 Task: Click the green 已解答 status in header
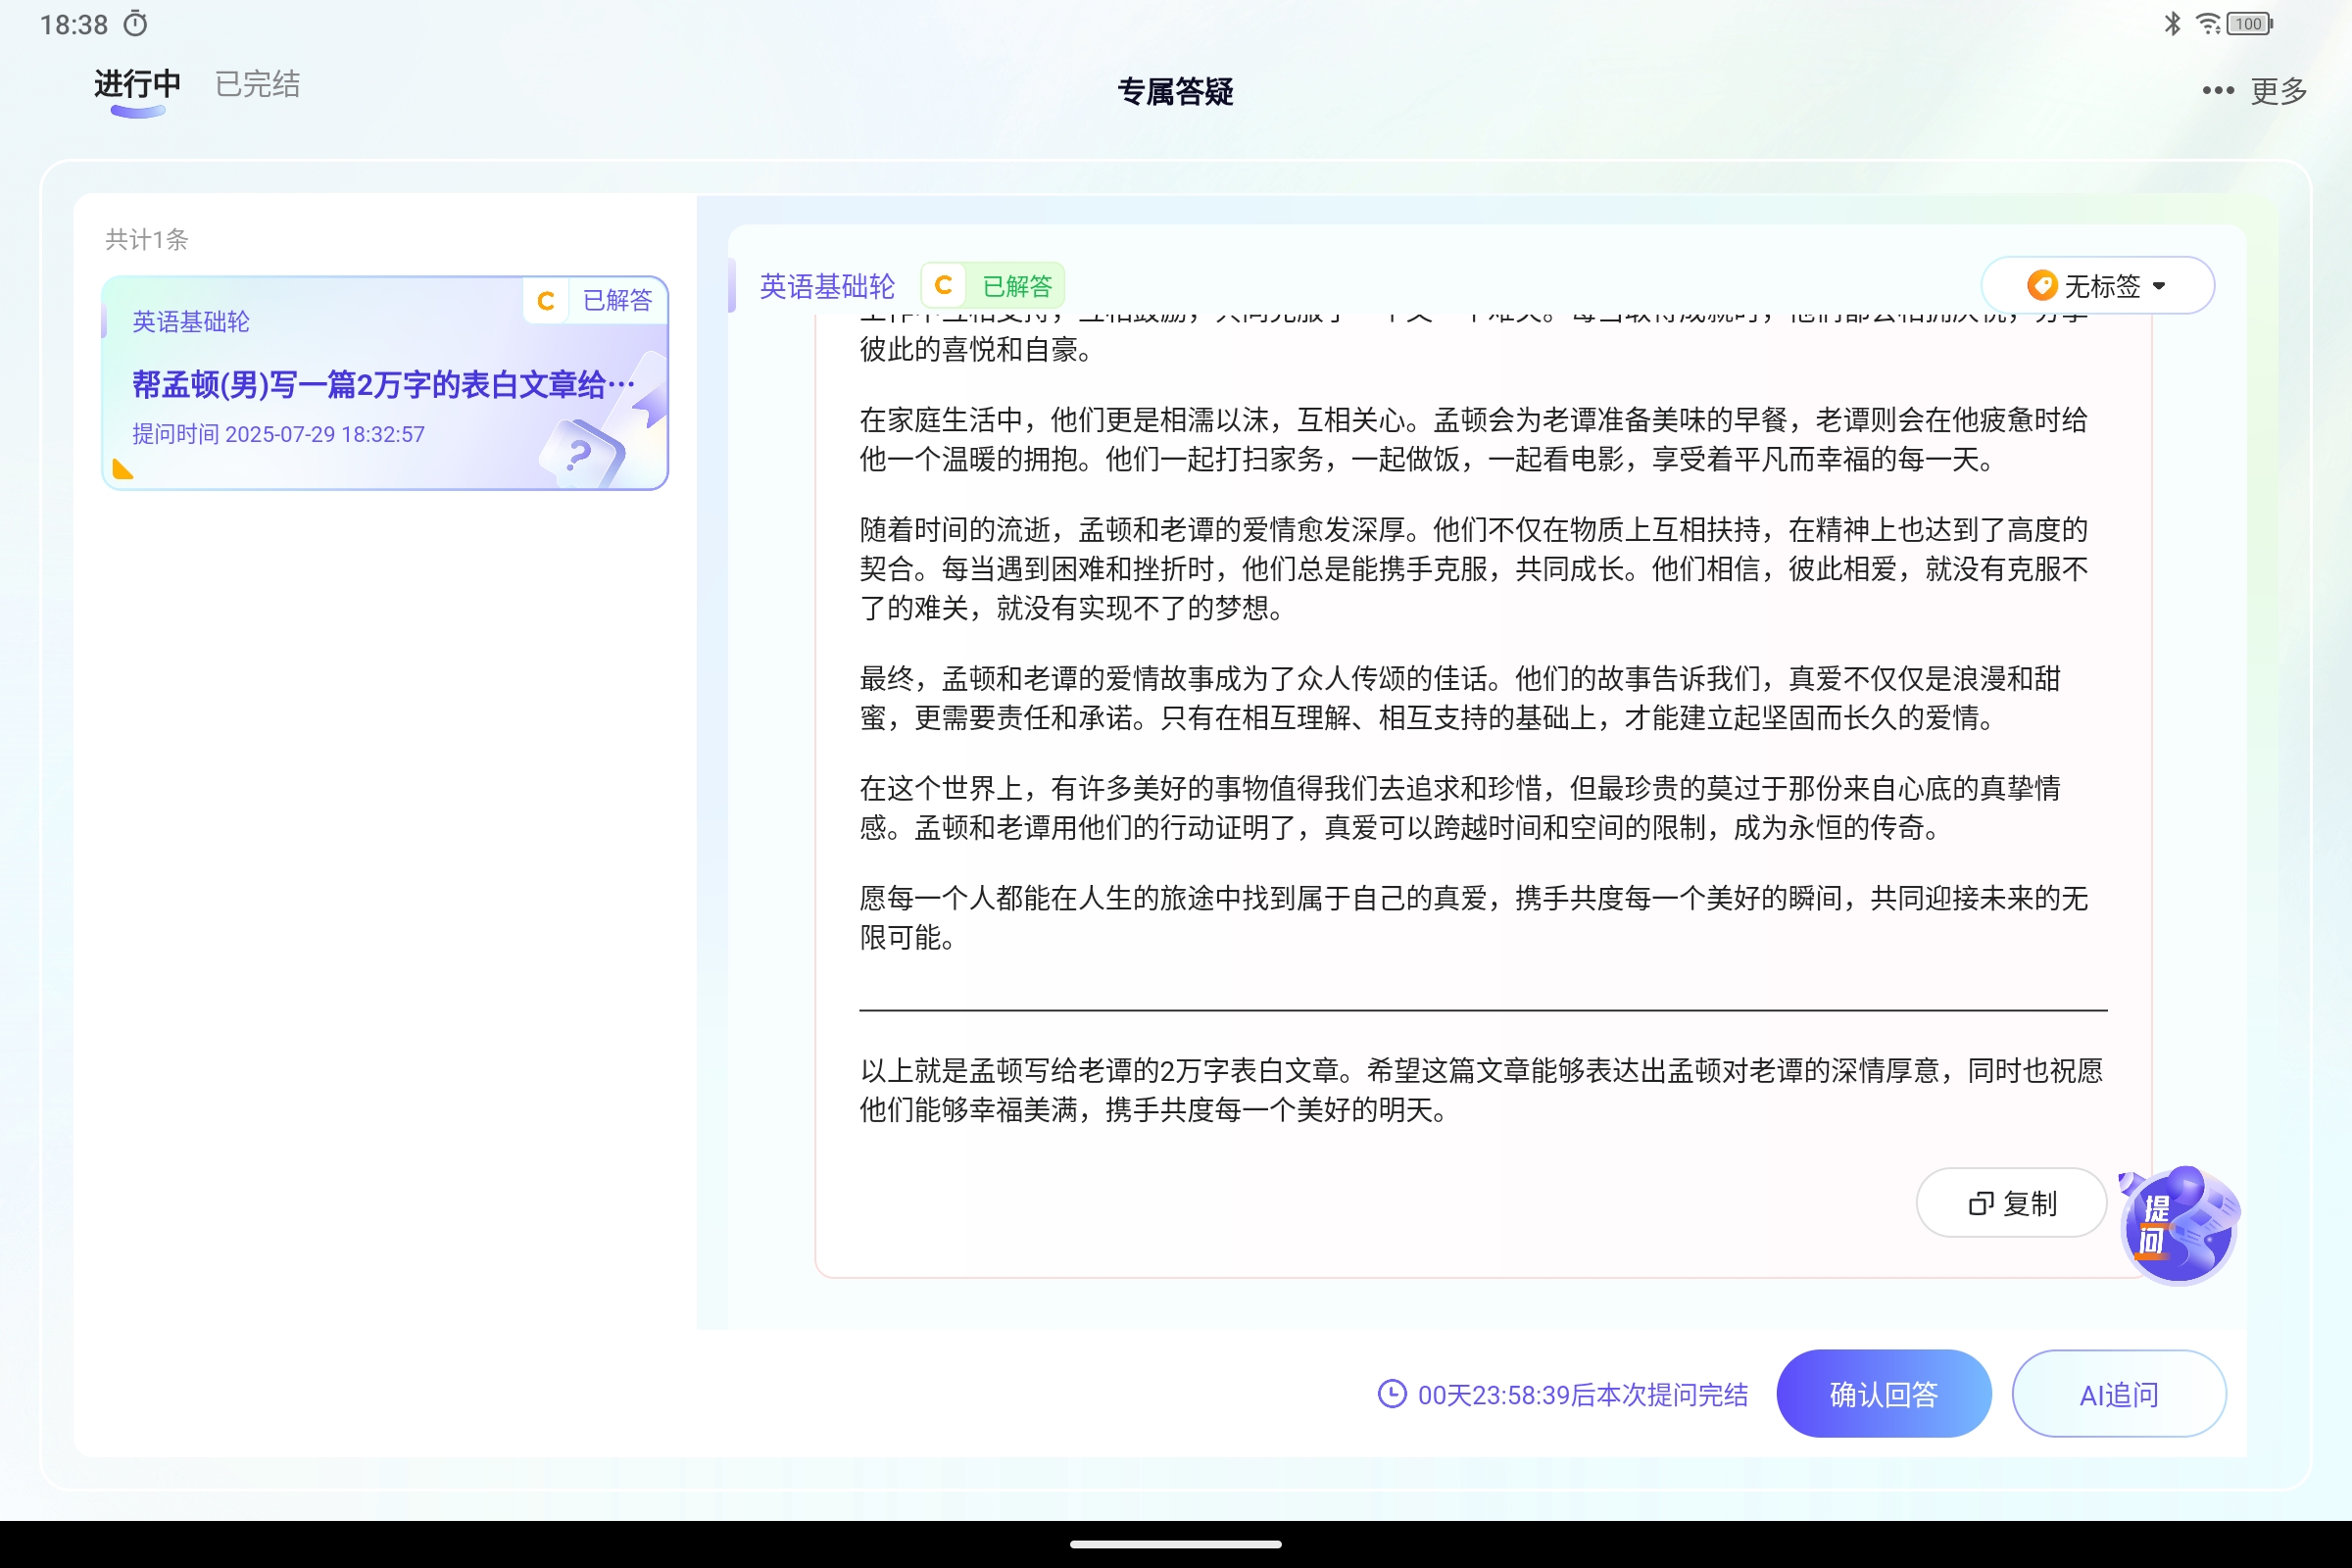(1017, 287)
